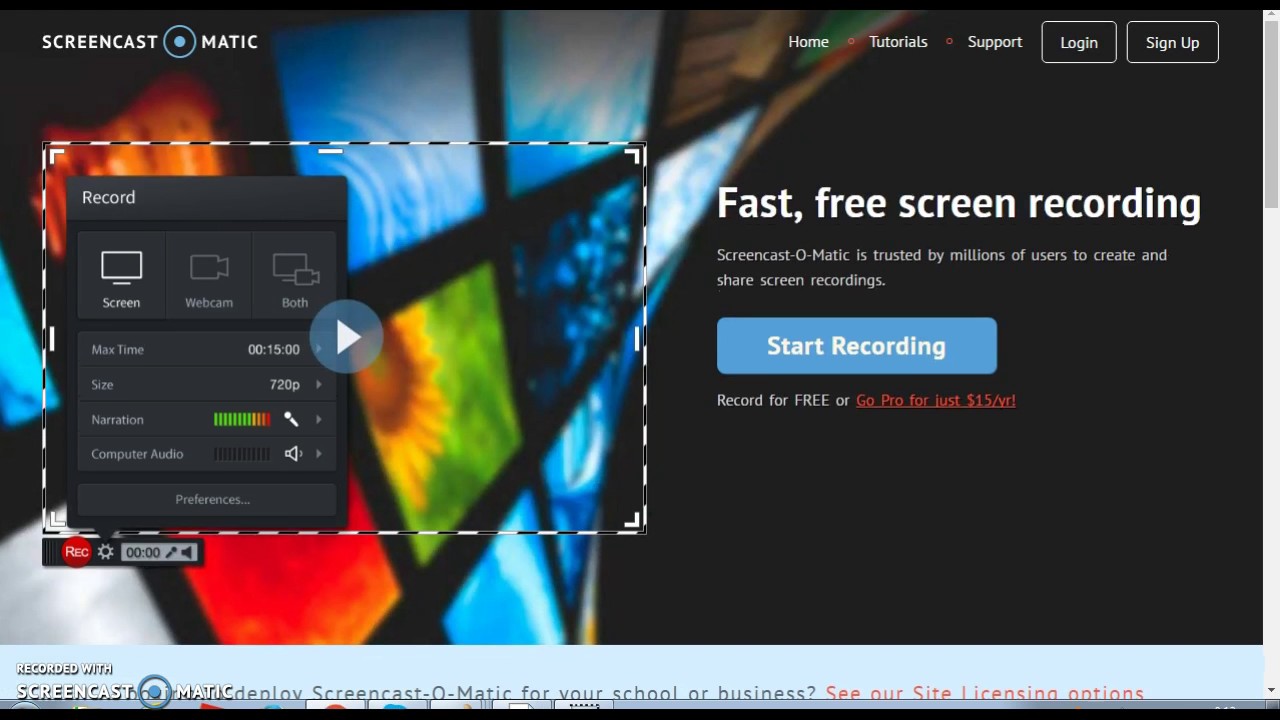Click the 00:00 recording timer
This screenshot has height=720, width=1280.
(x=143, y=552)
